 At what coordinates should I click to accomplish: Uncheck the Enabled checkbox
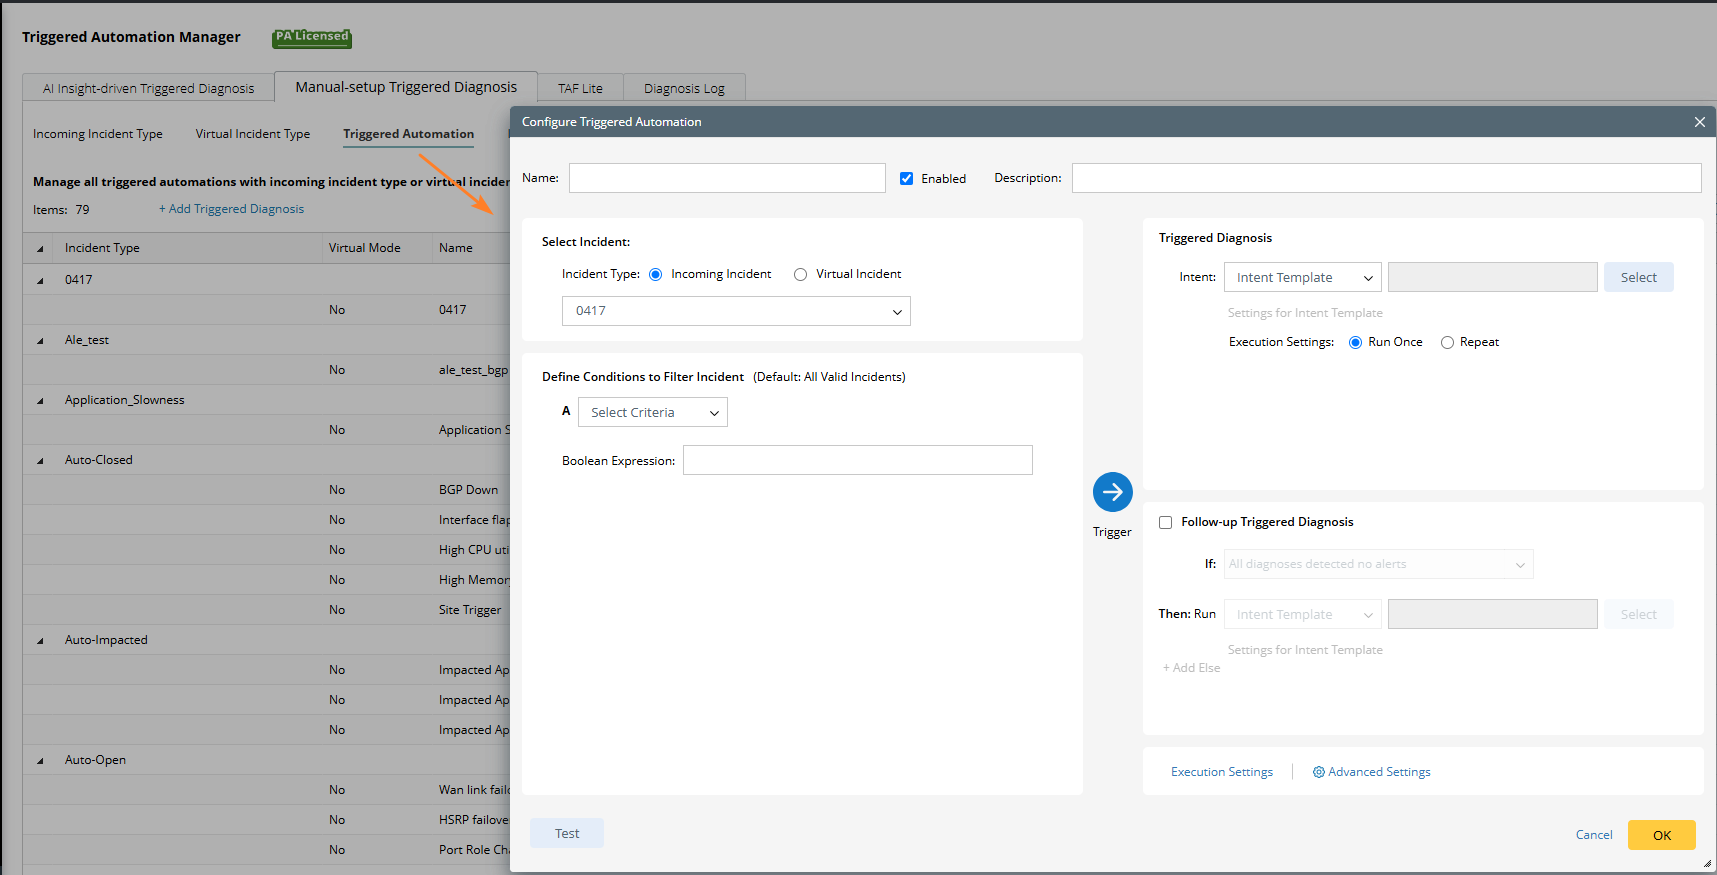(906, 179)
